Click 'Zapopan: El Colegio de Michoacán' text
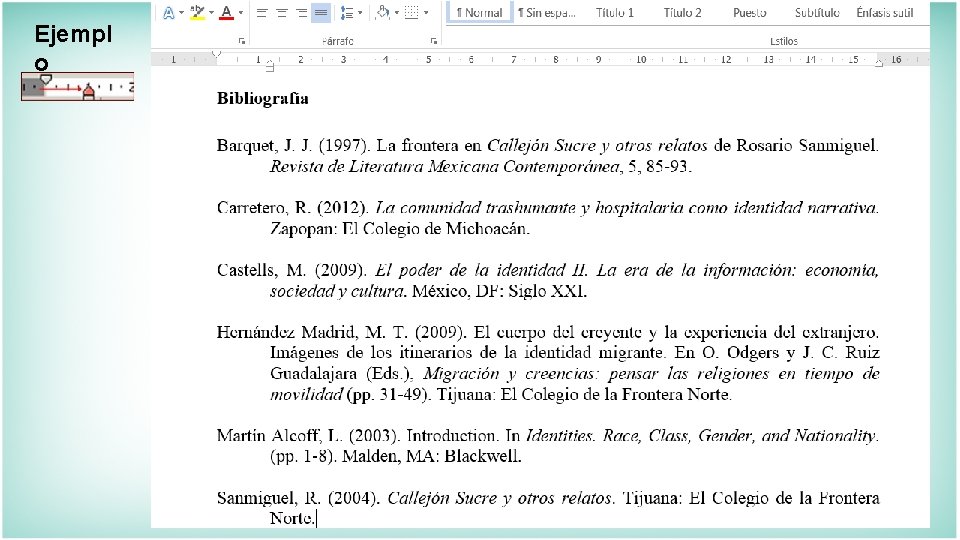 [x=400, y=229]
